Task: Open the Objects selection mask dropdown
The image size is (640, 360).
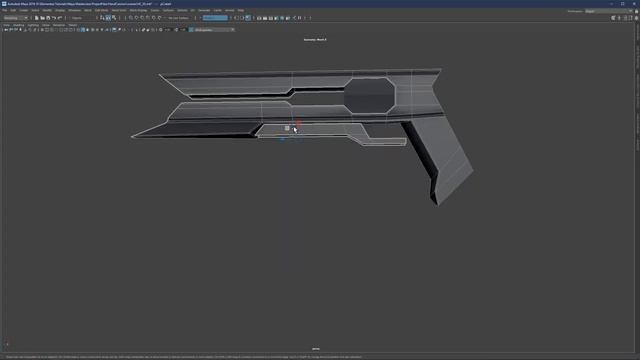Action: click(x=83, y=18)
